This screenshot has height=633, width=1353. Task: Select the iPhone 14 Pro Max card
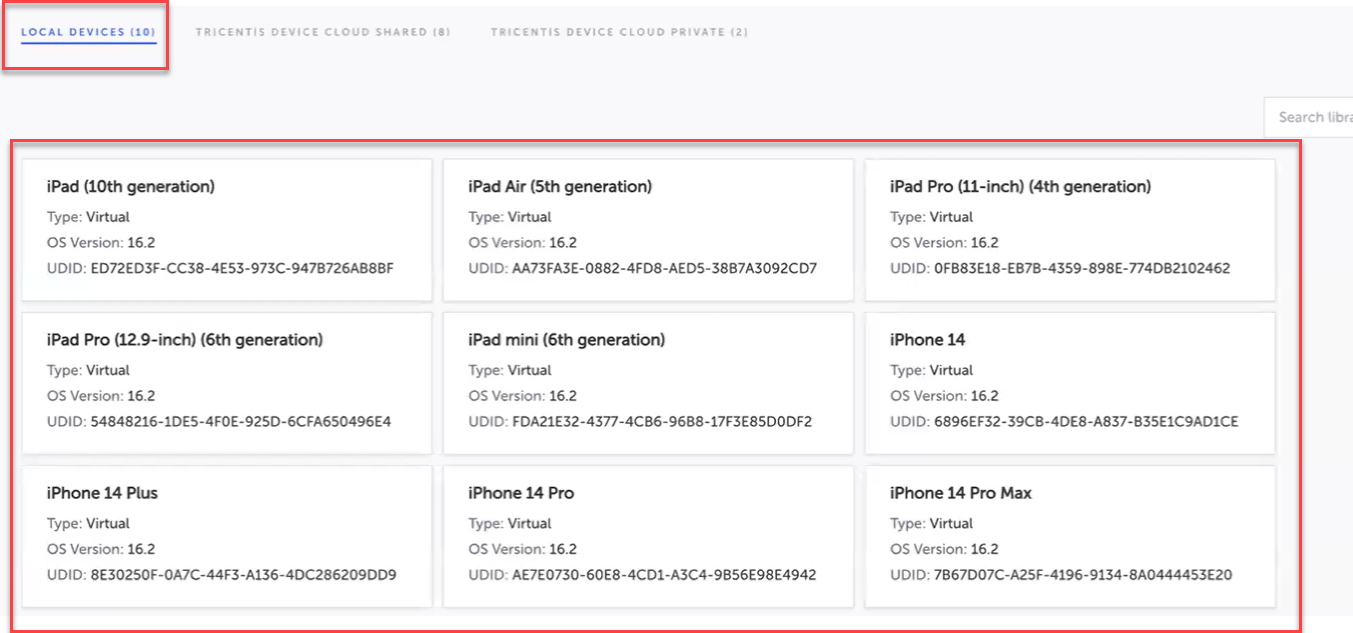tap(1070, 535)
